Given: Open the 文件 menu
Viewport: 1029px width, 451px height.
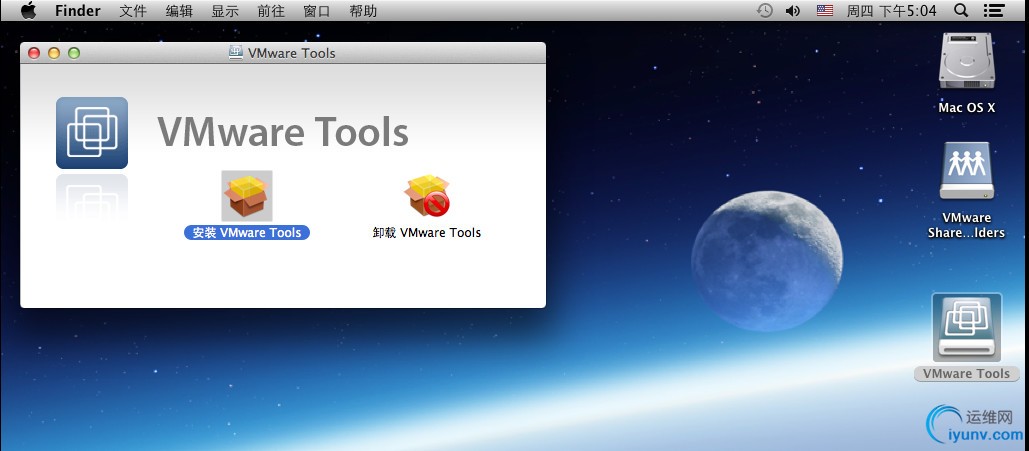Looking at the screenshot, I should point(133,11).
